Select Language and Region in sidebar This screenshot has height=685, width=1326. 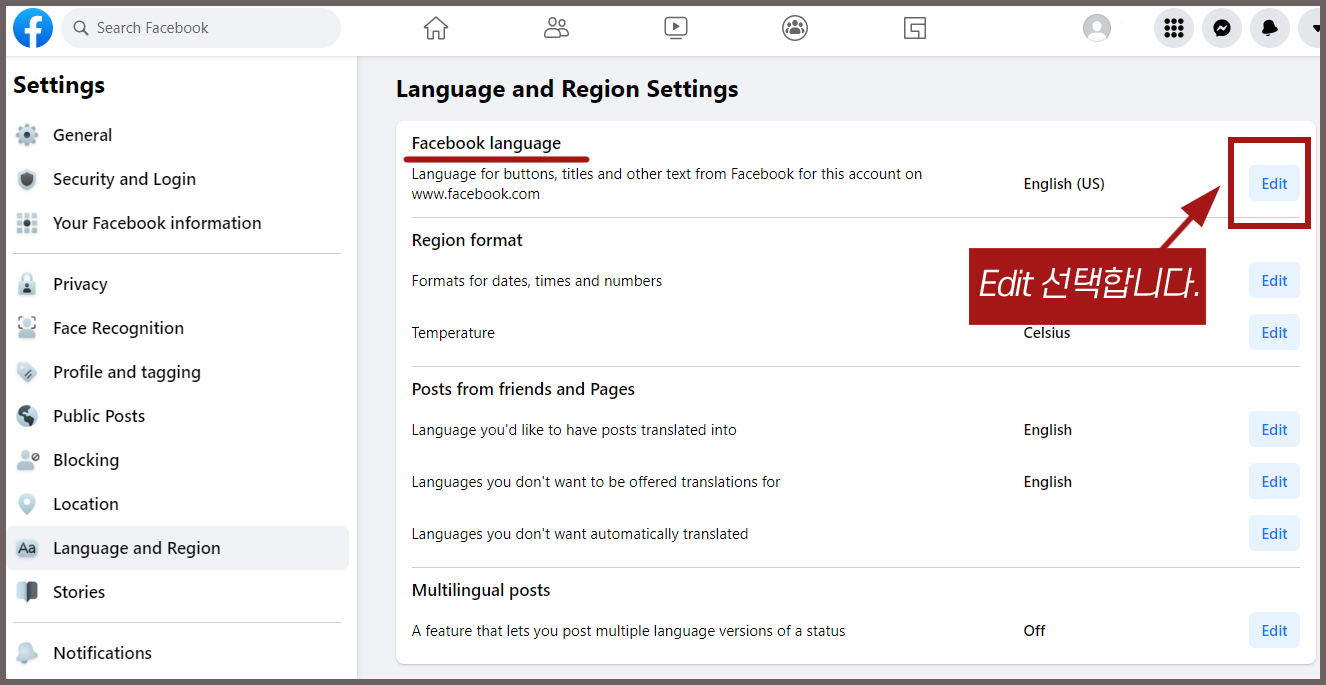(x=178, y=548)
